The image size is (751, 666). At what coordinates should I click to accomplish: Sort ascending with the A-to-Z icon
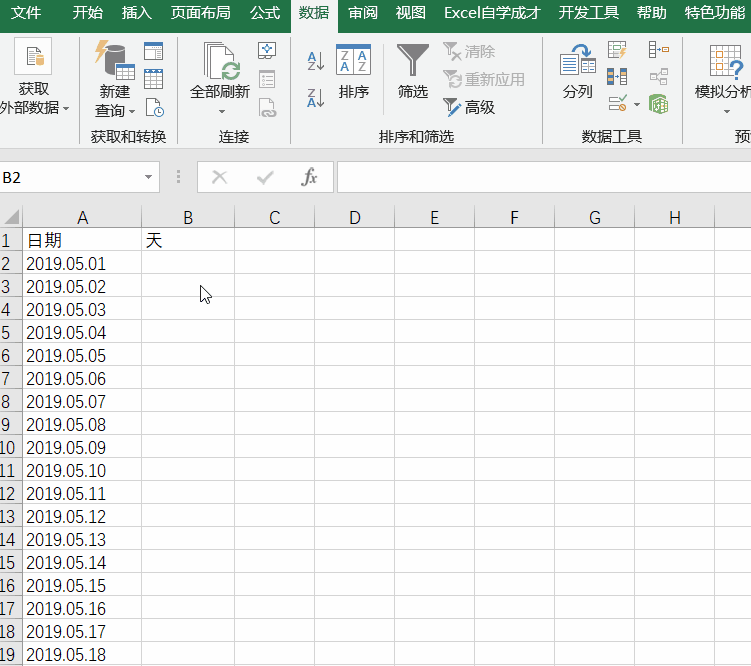tap(316, 61)
